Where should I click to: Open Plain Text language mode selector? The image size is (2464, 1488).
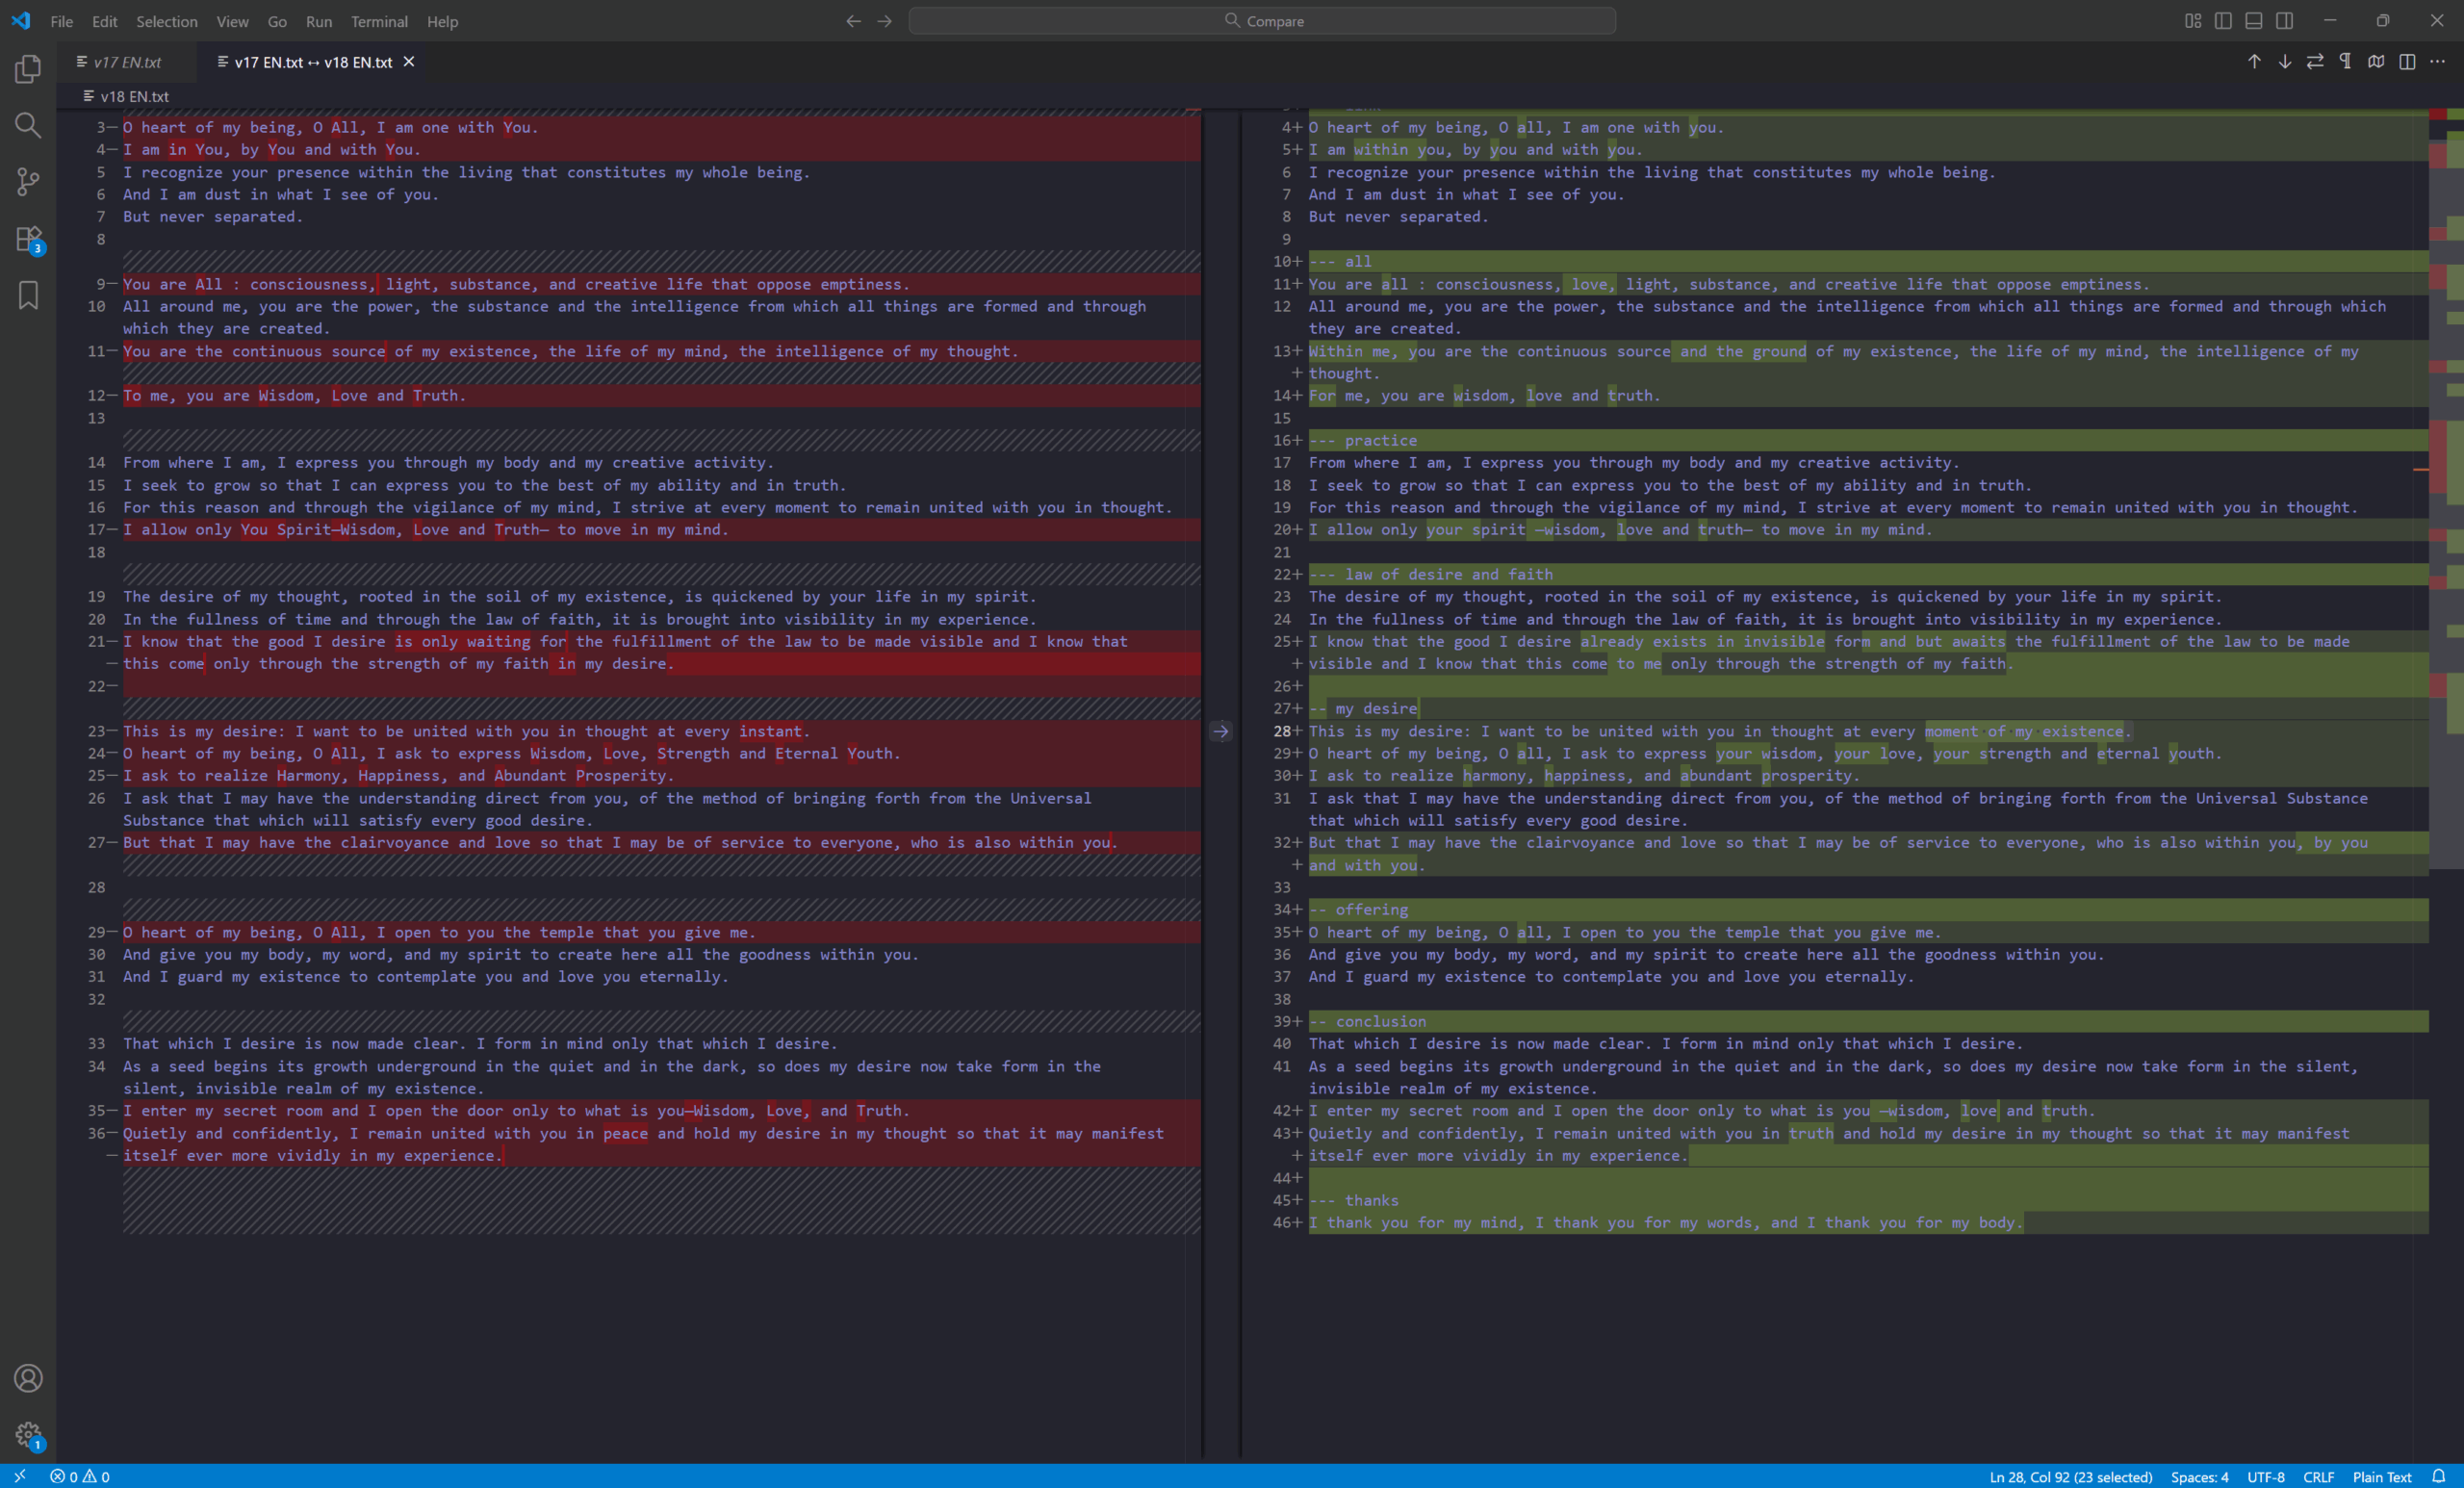click(2381, 1477)
